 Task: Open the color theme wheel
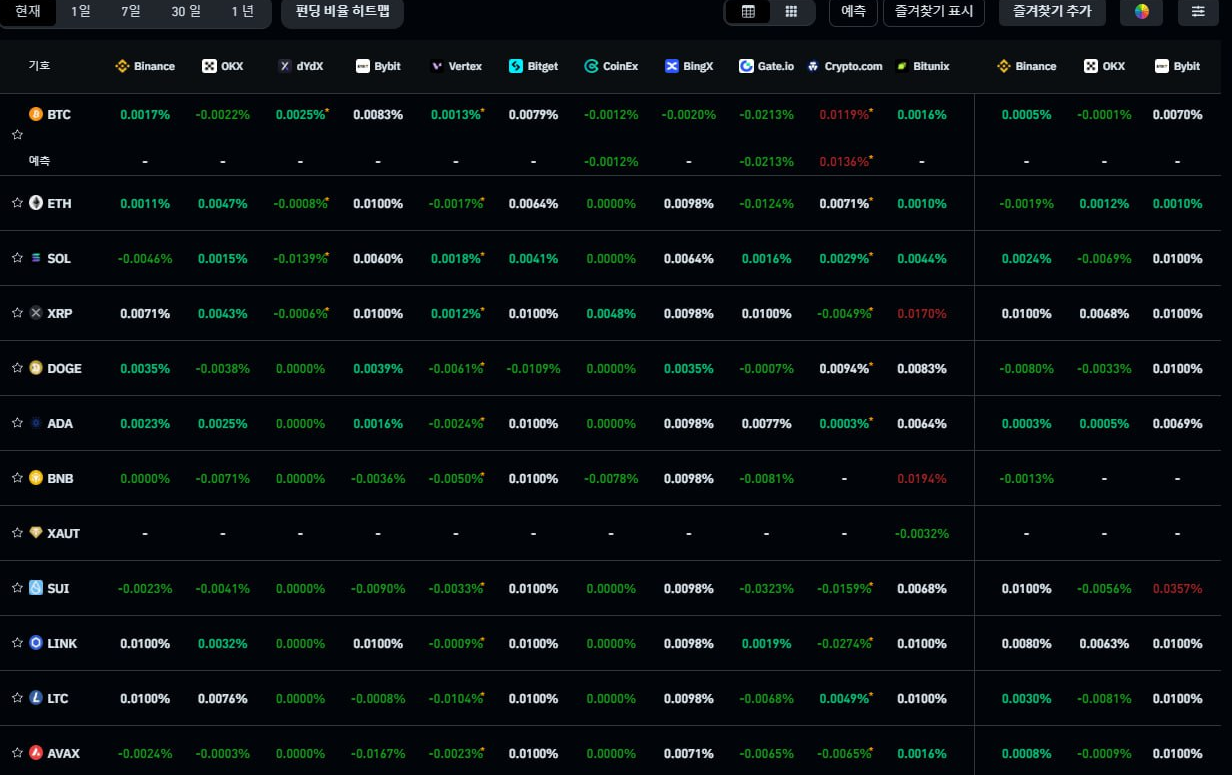point(1141,12)
